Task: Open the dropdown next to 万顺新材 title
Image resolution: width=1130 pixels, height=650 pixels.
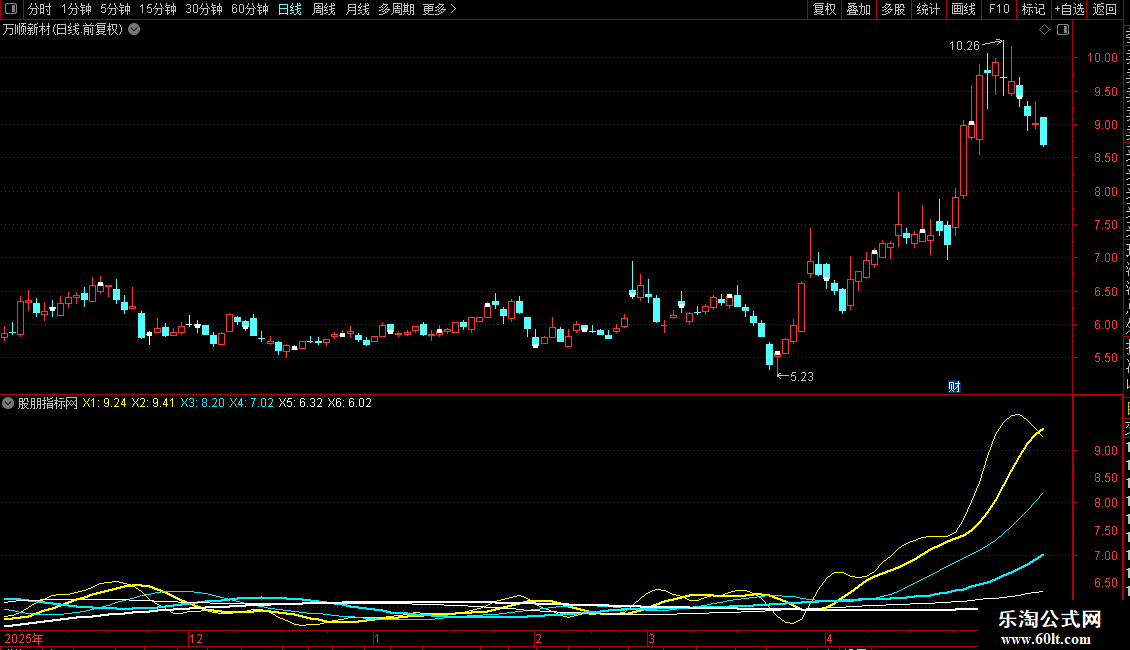Action: 134,30
